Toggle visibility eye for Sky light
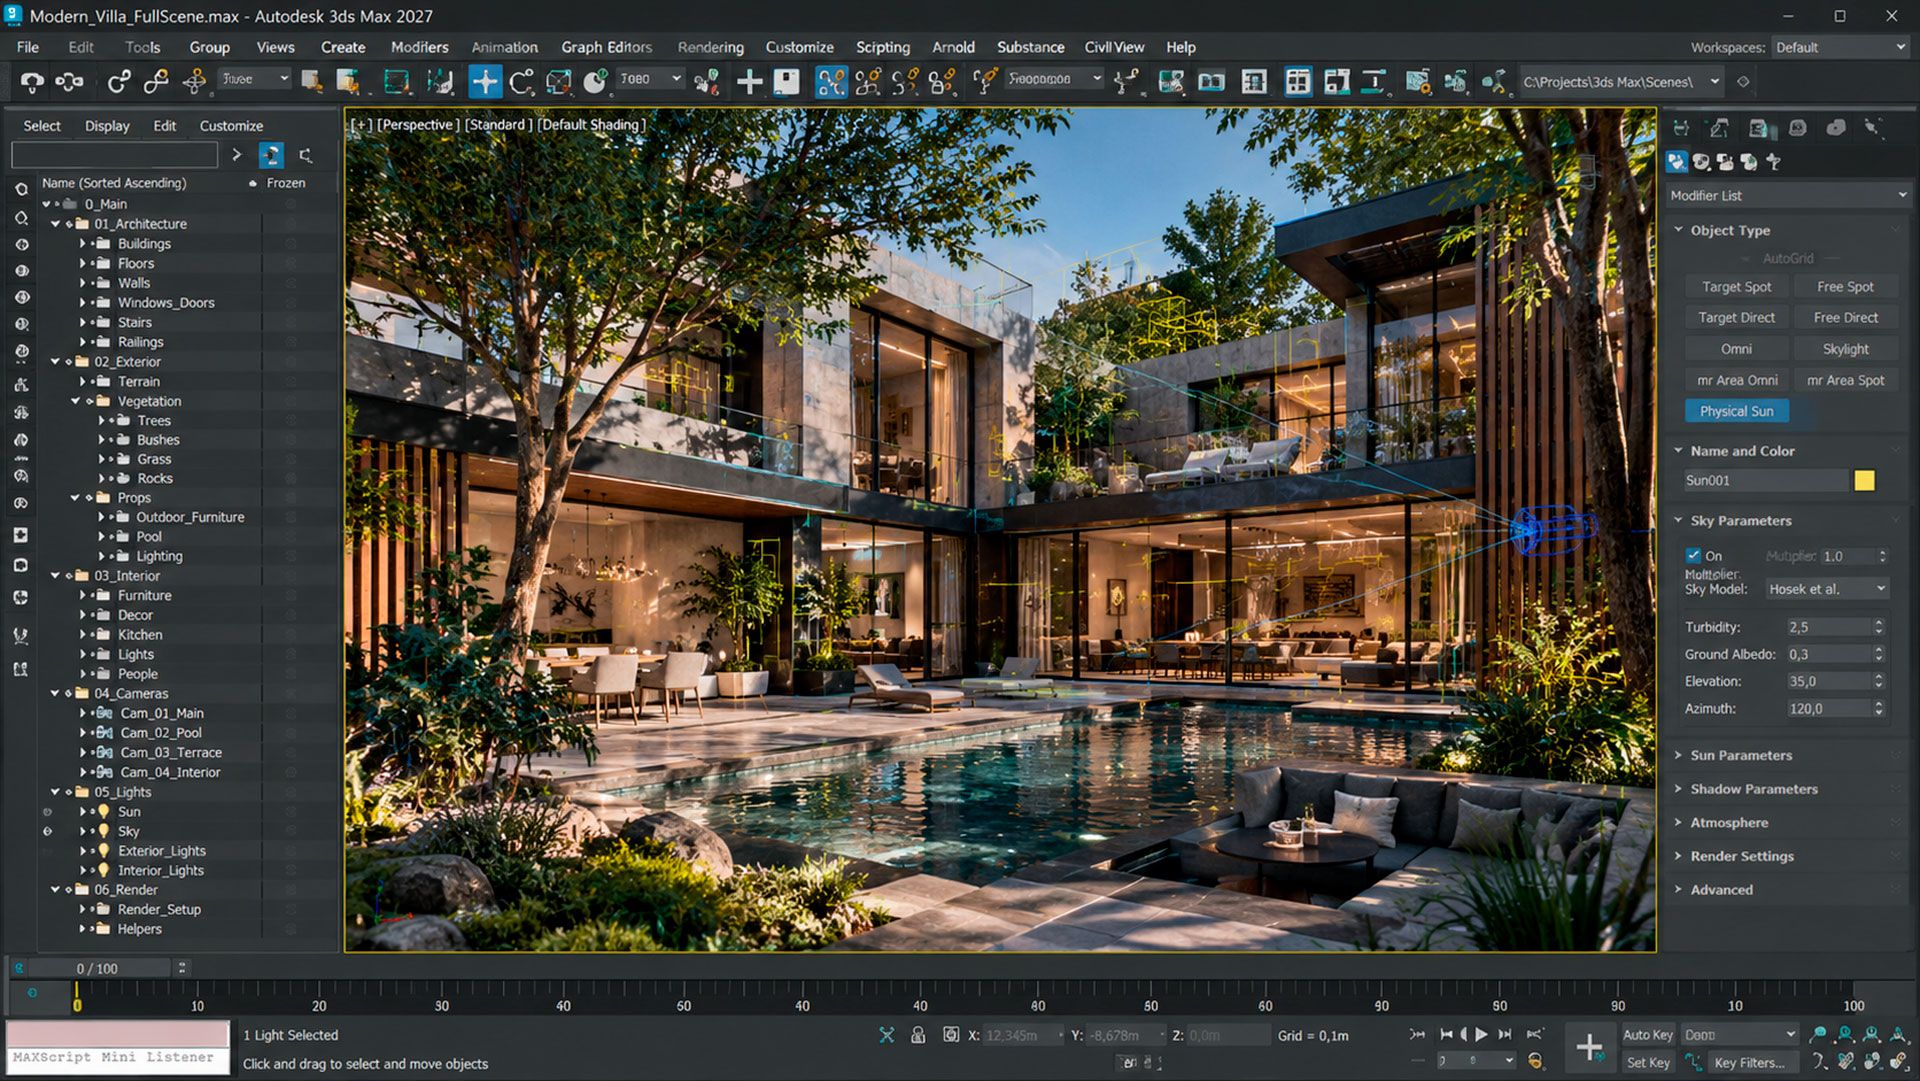 pos(47,831)
